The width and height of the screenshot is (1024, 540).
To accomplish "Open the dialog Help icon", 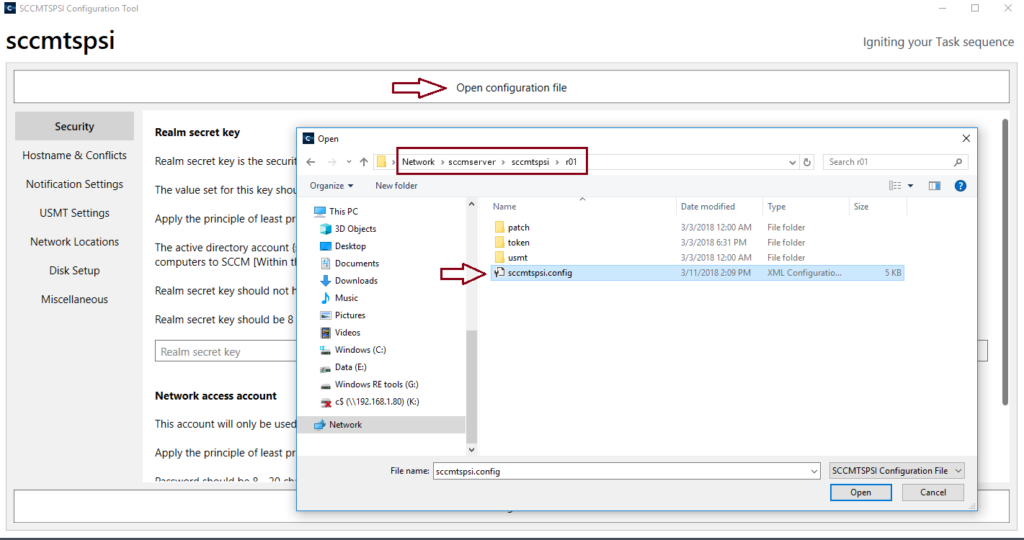I will click(960, 186).
